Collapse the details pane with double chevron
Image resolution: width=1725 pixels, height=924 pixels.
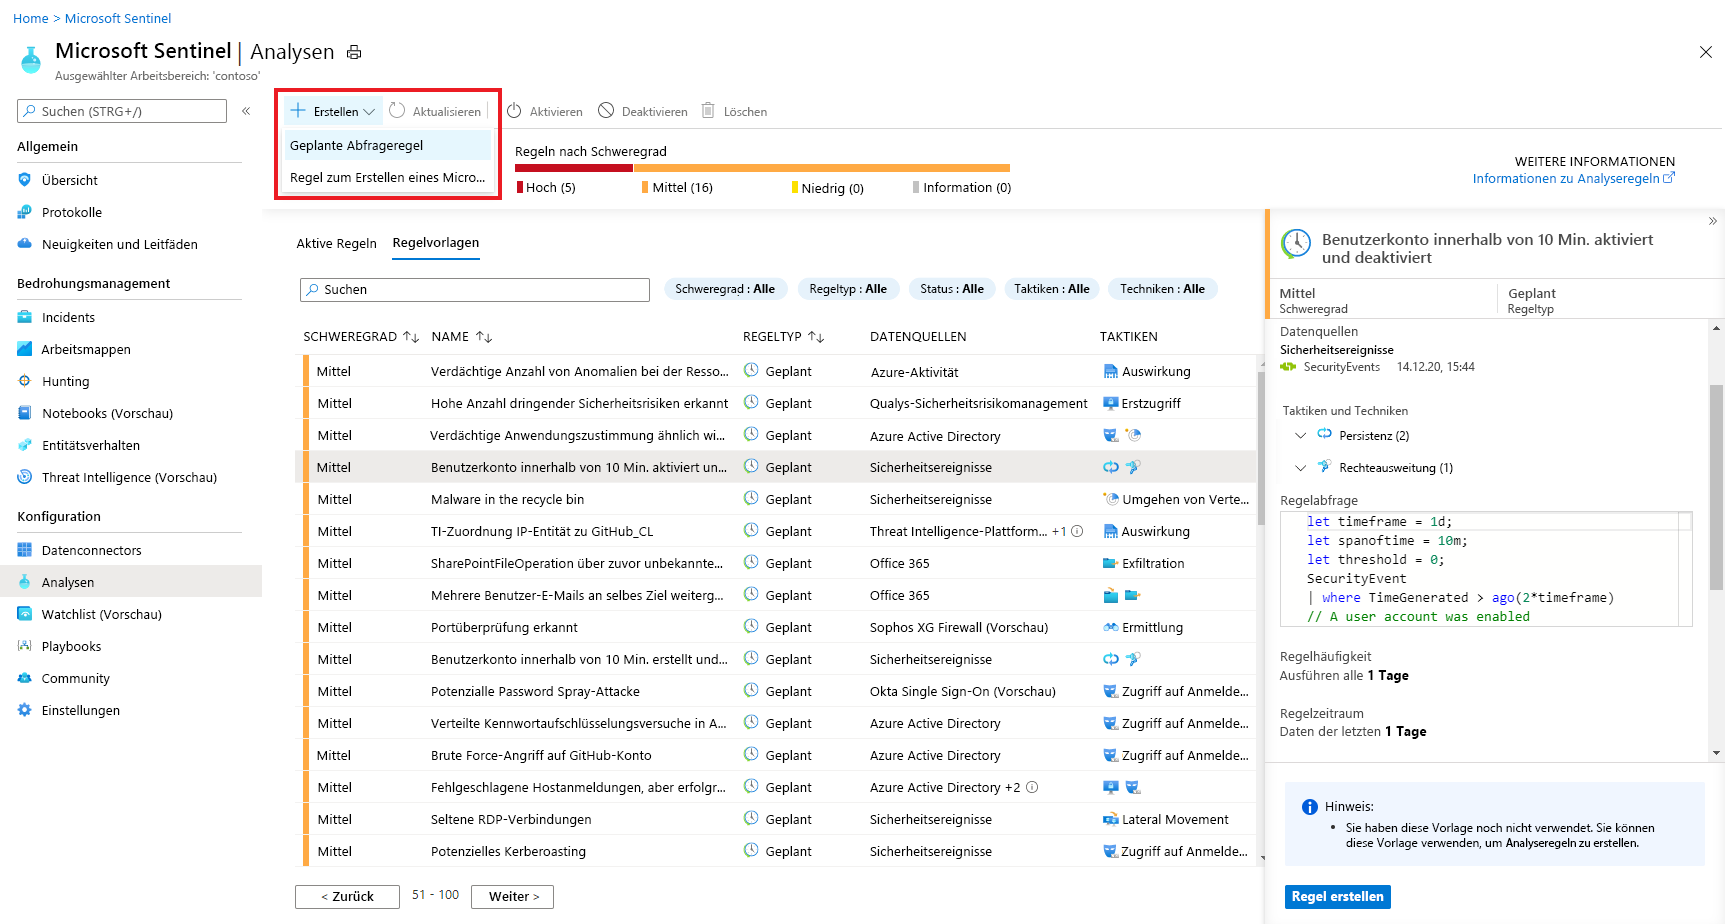(x=1712, y=221)
